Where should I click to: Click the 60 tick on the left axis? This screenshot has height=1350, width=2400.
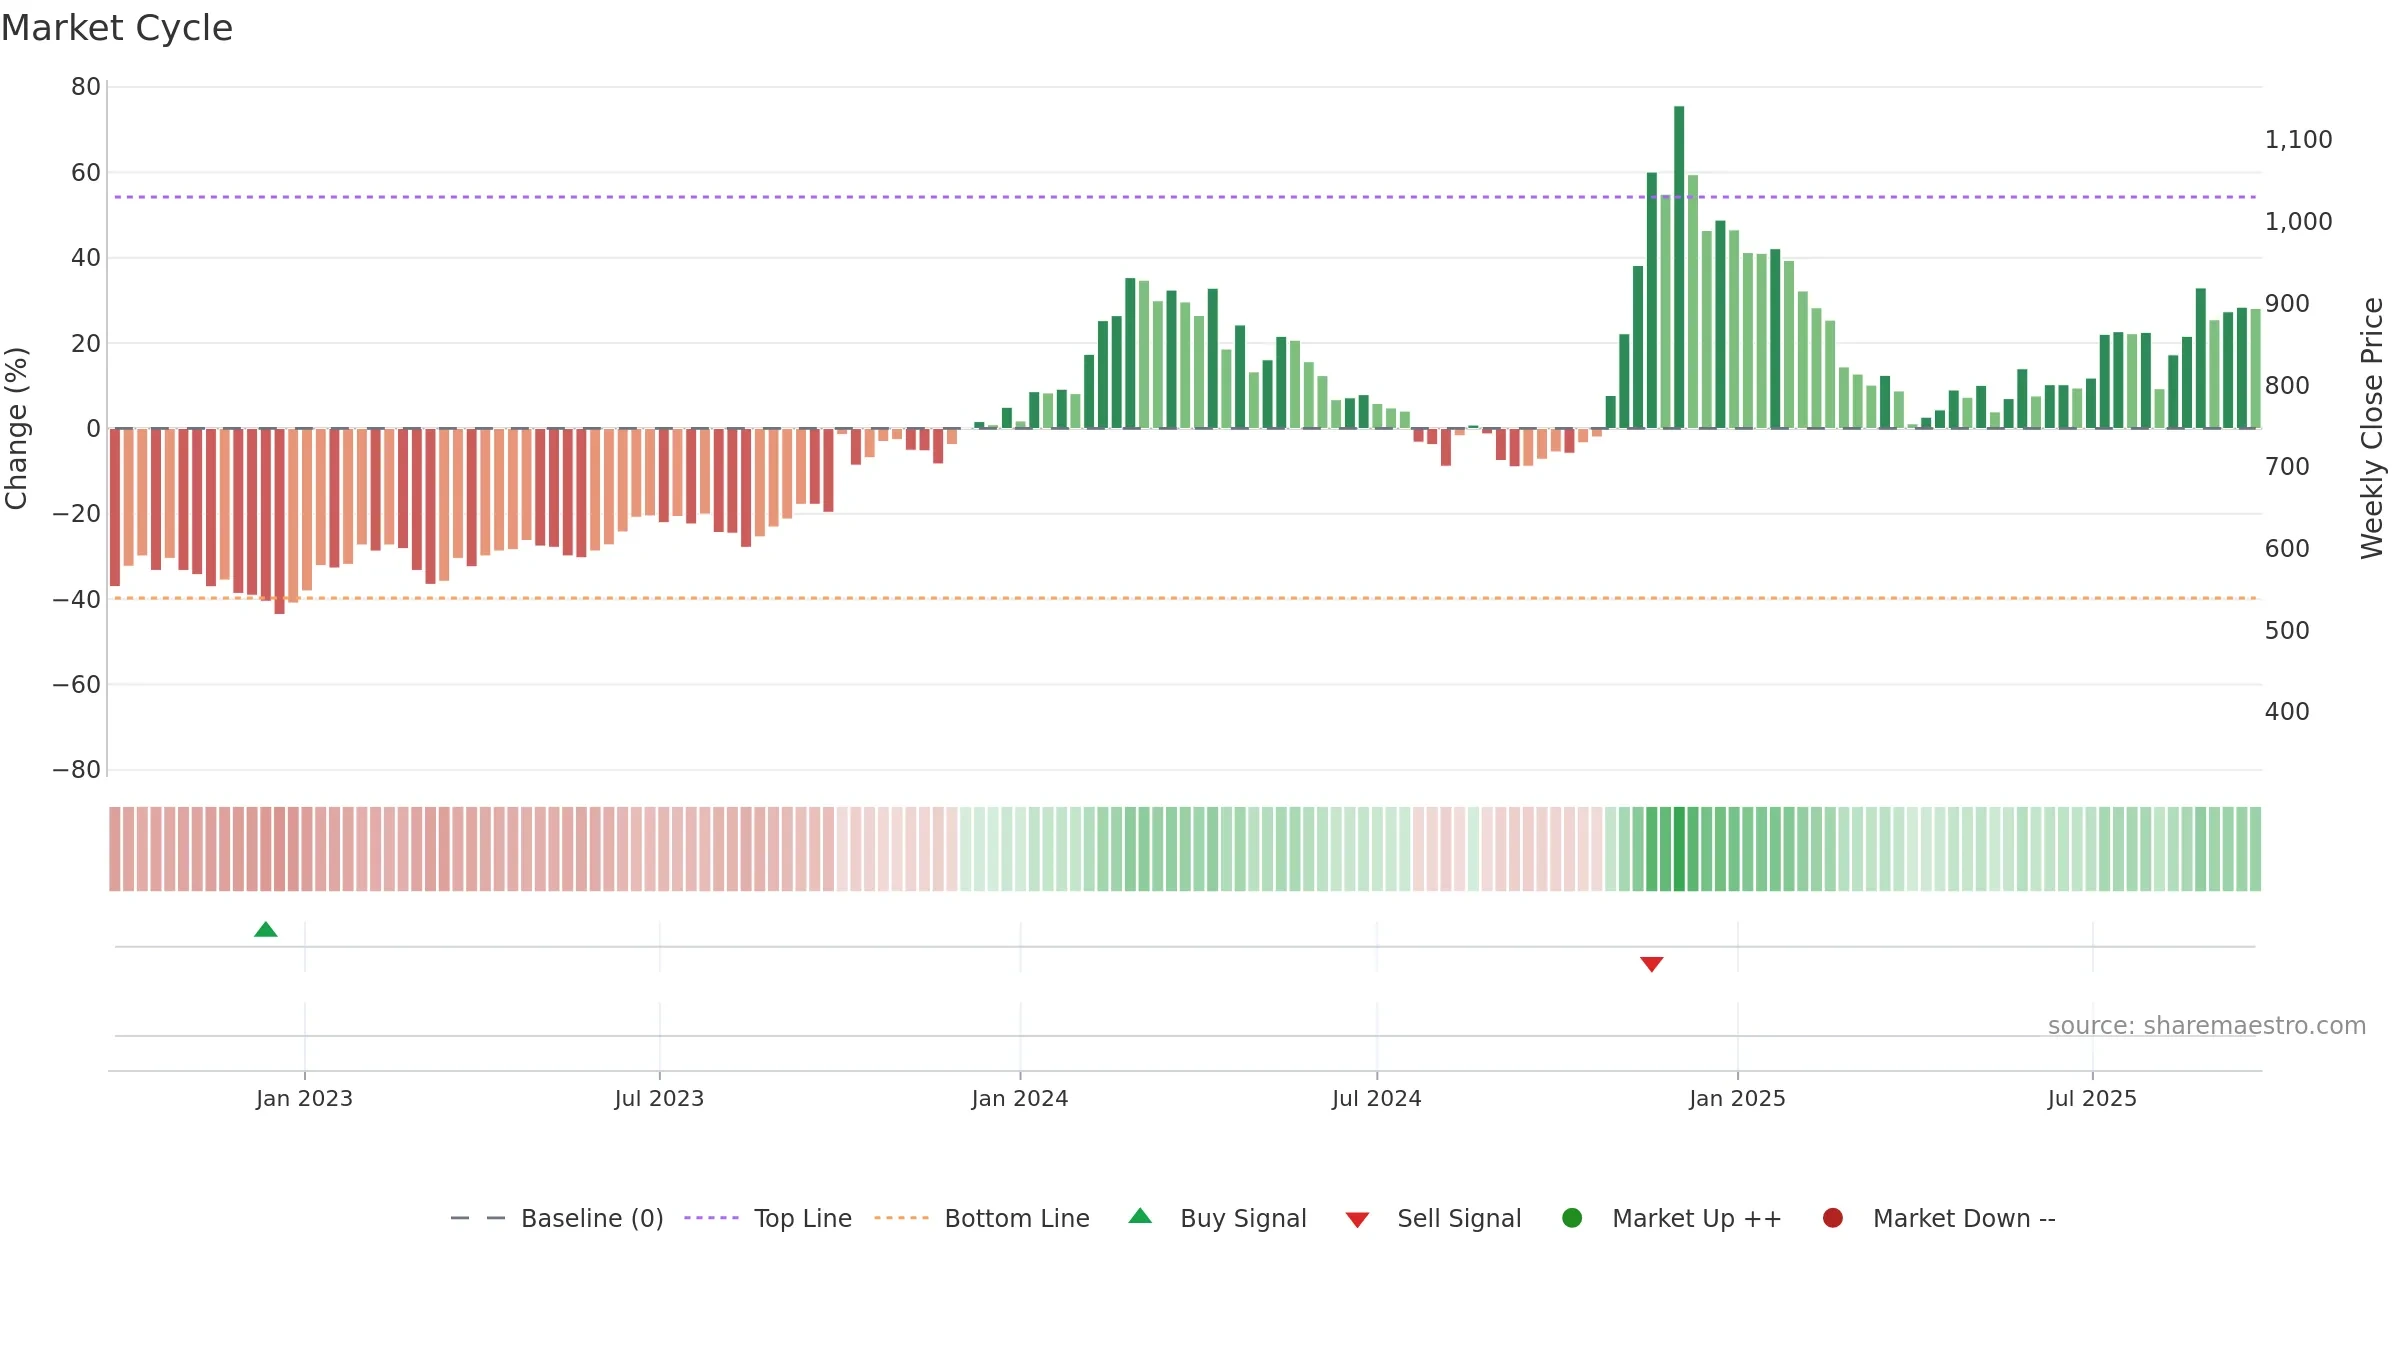click(x=86, y=173)
